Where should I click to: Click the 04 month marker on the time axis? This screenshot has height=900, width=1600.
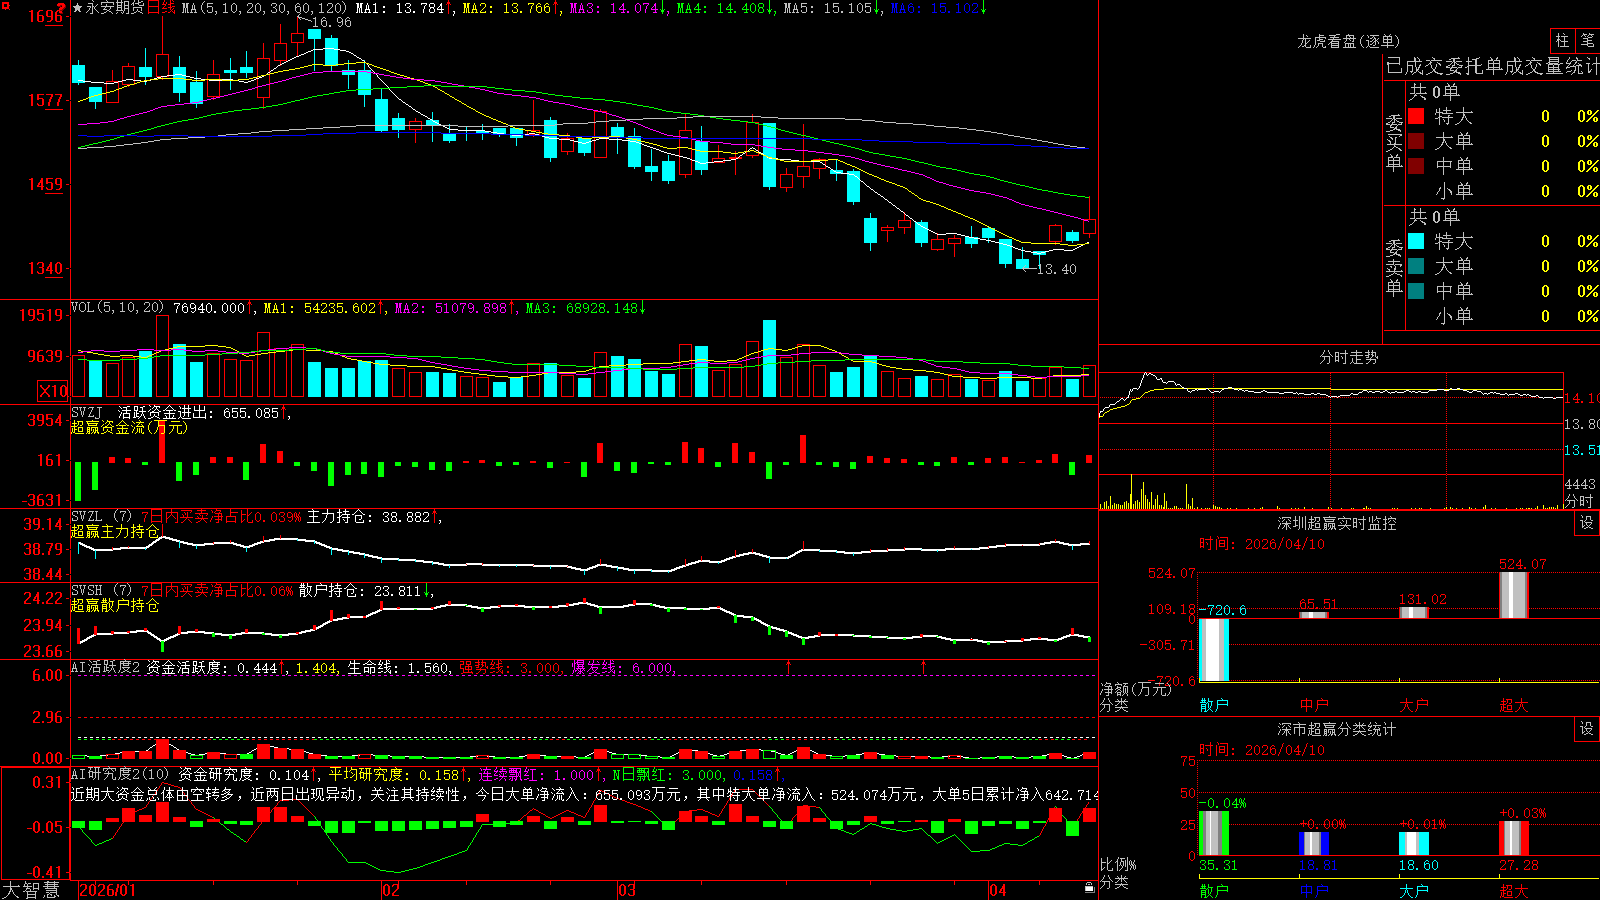(x=998, y=890)
